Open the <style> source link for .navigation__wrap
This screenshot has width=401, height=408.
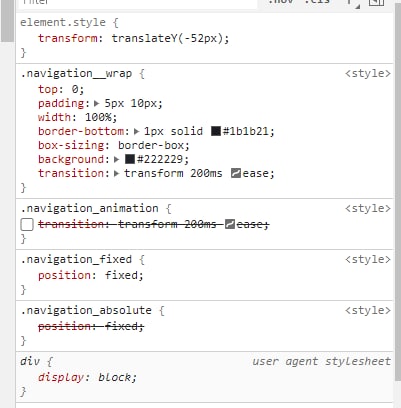point(368,73)
